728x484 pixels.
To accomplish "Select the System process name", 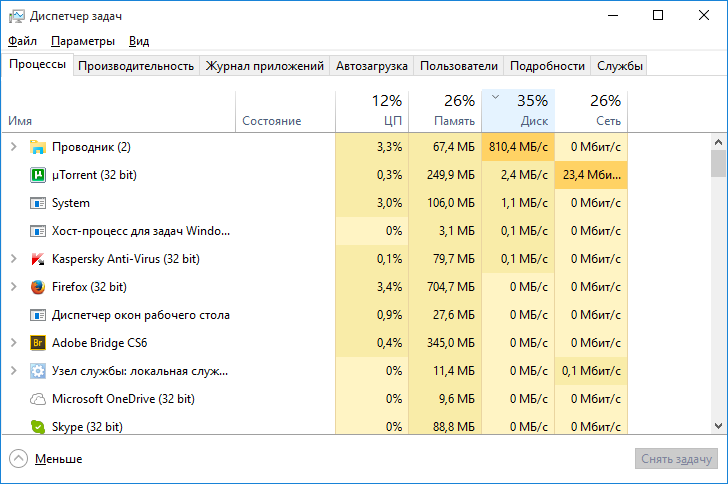I will pyautogui.click(x=71, y=203).
